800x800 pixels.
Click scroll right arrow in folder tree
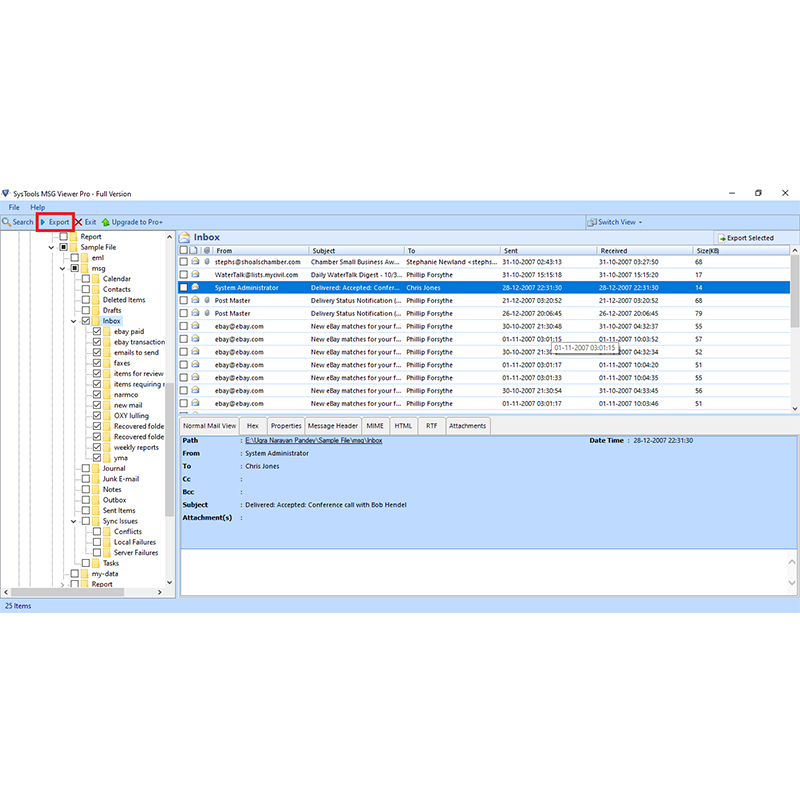(x=160, y=592)
